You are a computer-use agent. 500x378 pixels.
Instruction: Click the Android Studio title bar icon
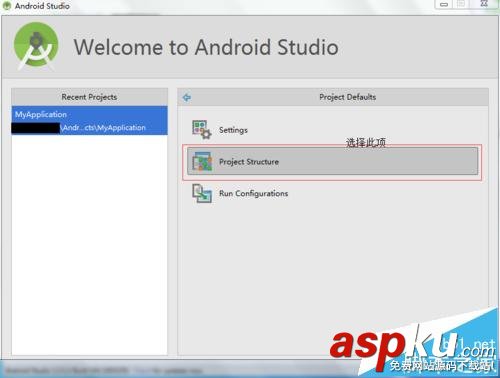pos(7,5)
